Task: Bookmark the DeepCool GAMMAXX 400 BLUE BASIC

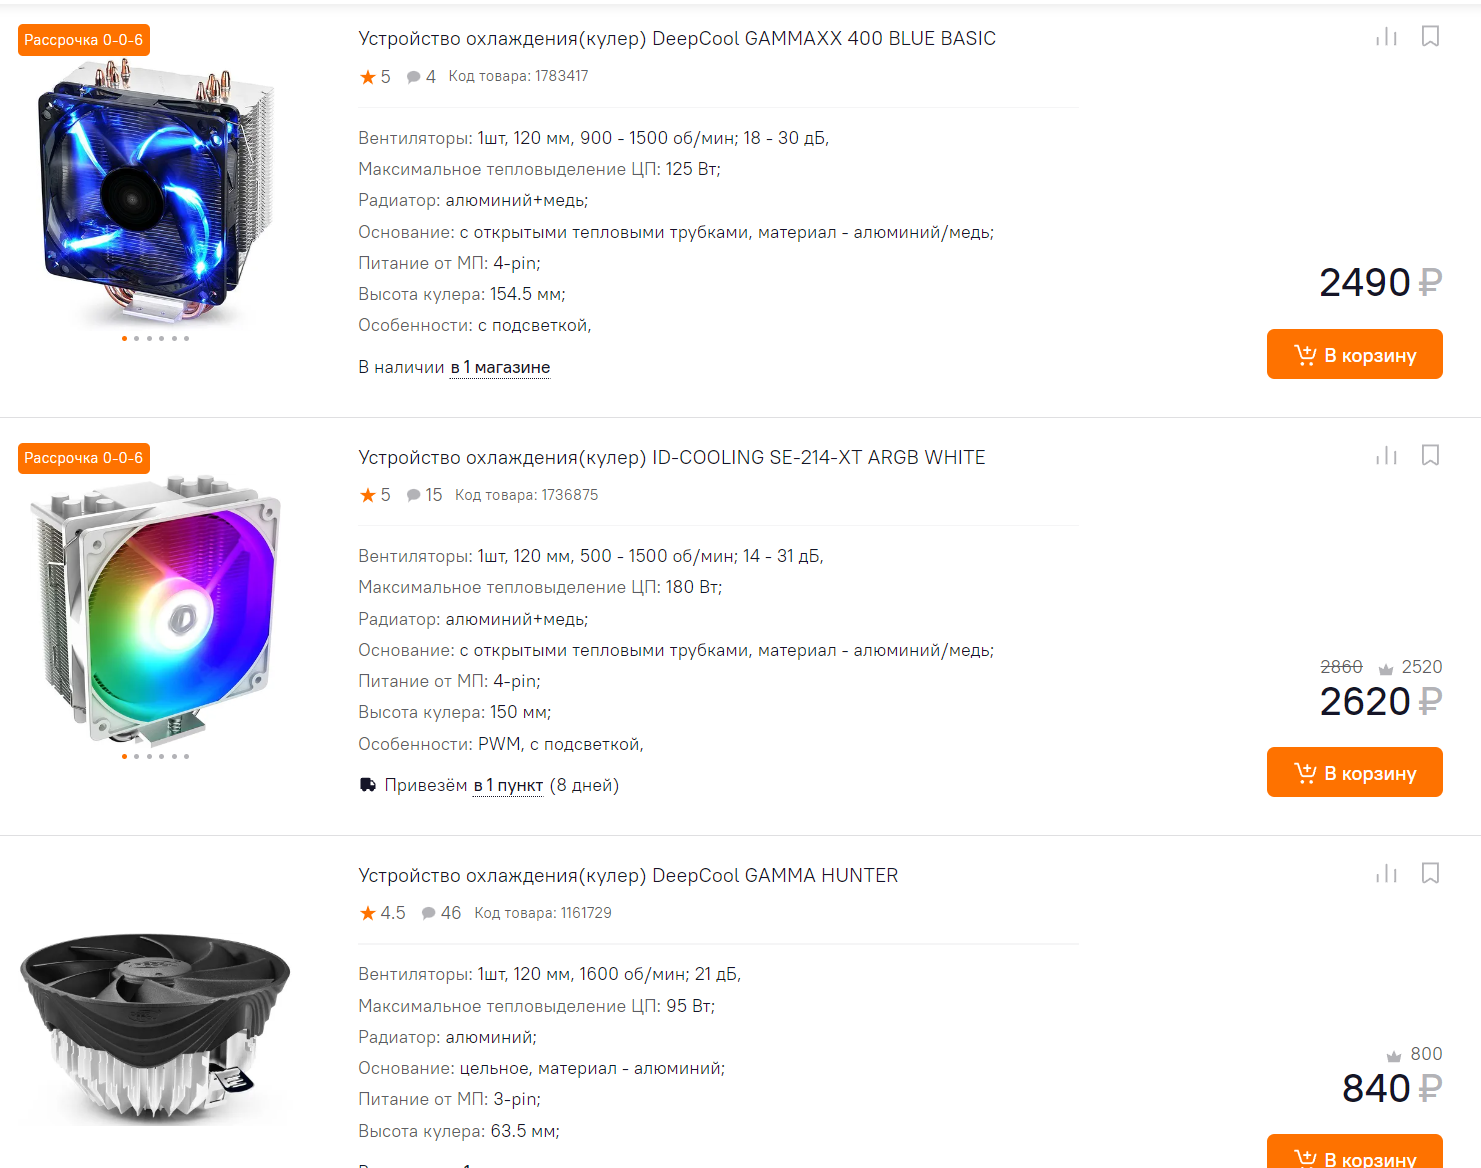Action: click(1430, 37)
